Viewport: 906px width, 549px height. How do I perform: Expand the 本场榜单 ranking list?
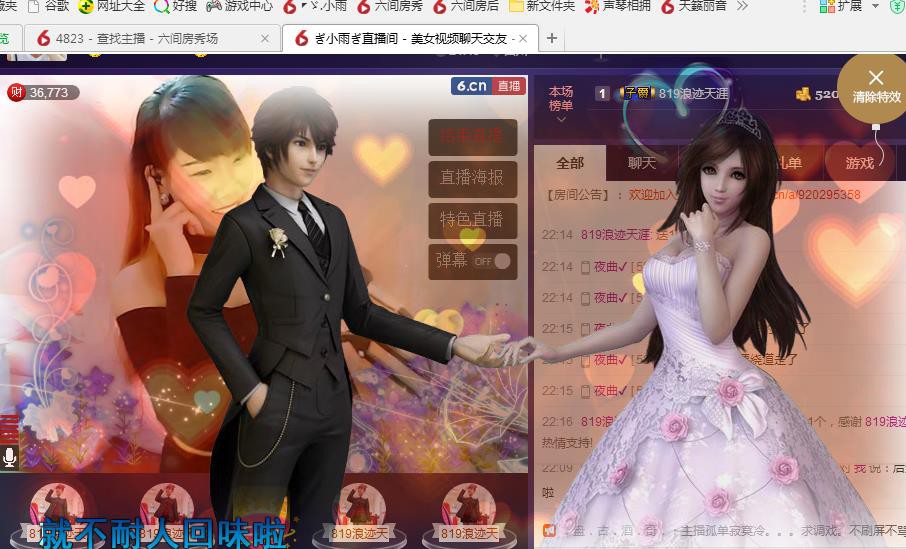(560, 104)
